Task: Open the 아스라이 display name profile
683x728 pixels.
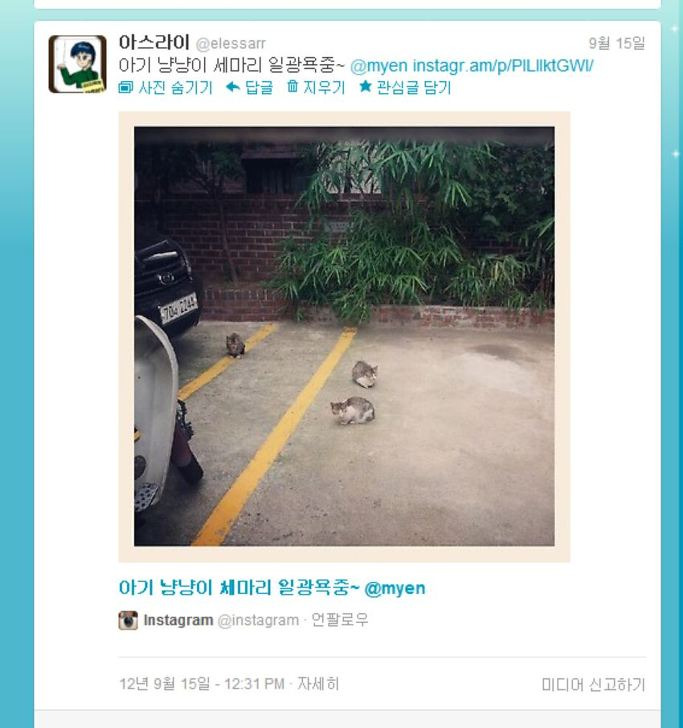Action: point(154,43)
